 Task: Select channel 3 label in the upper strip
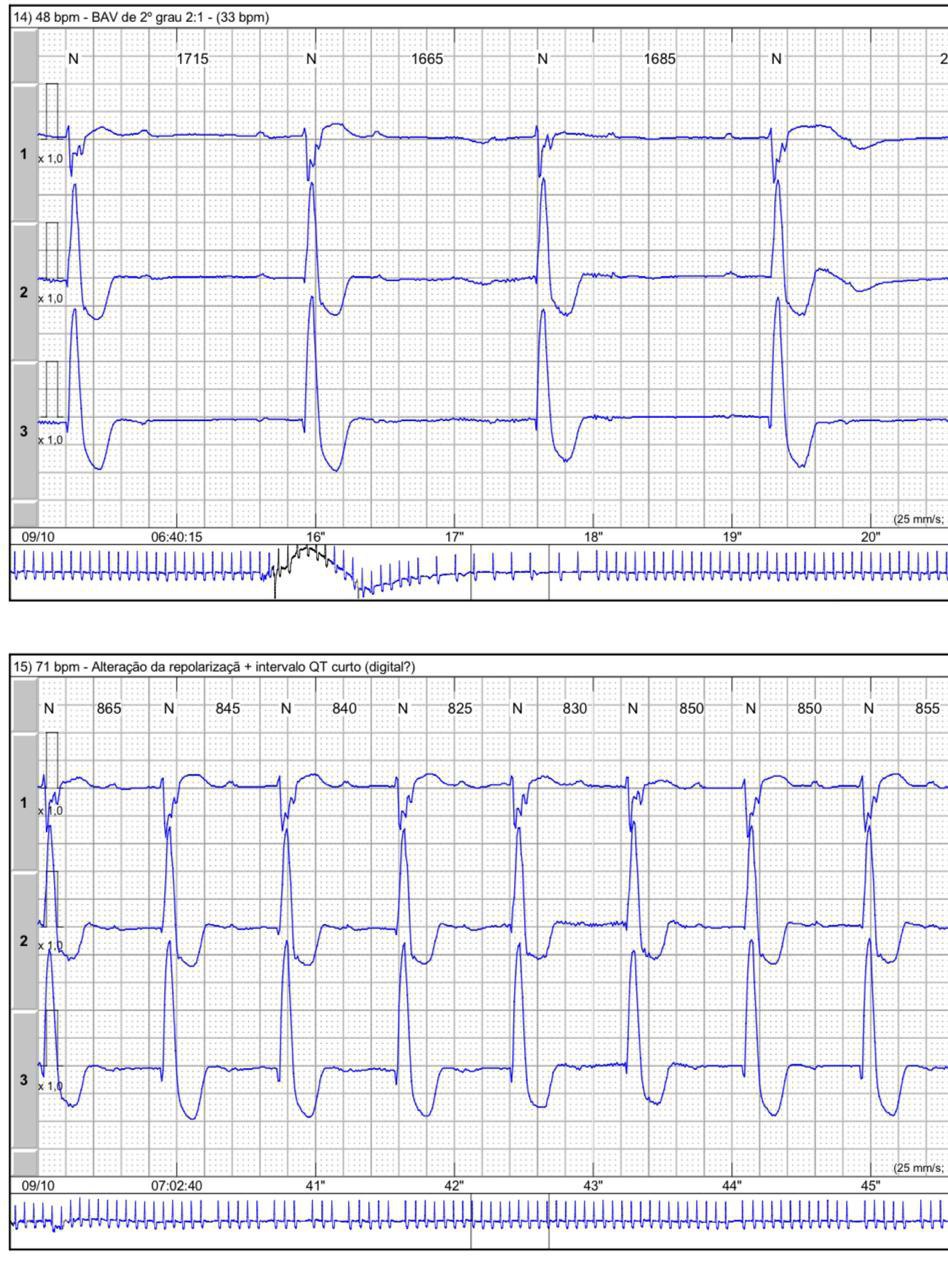pos(24,431)
